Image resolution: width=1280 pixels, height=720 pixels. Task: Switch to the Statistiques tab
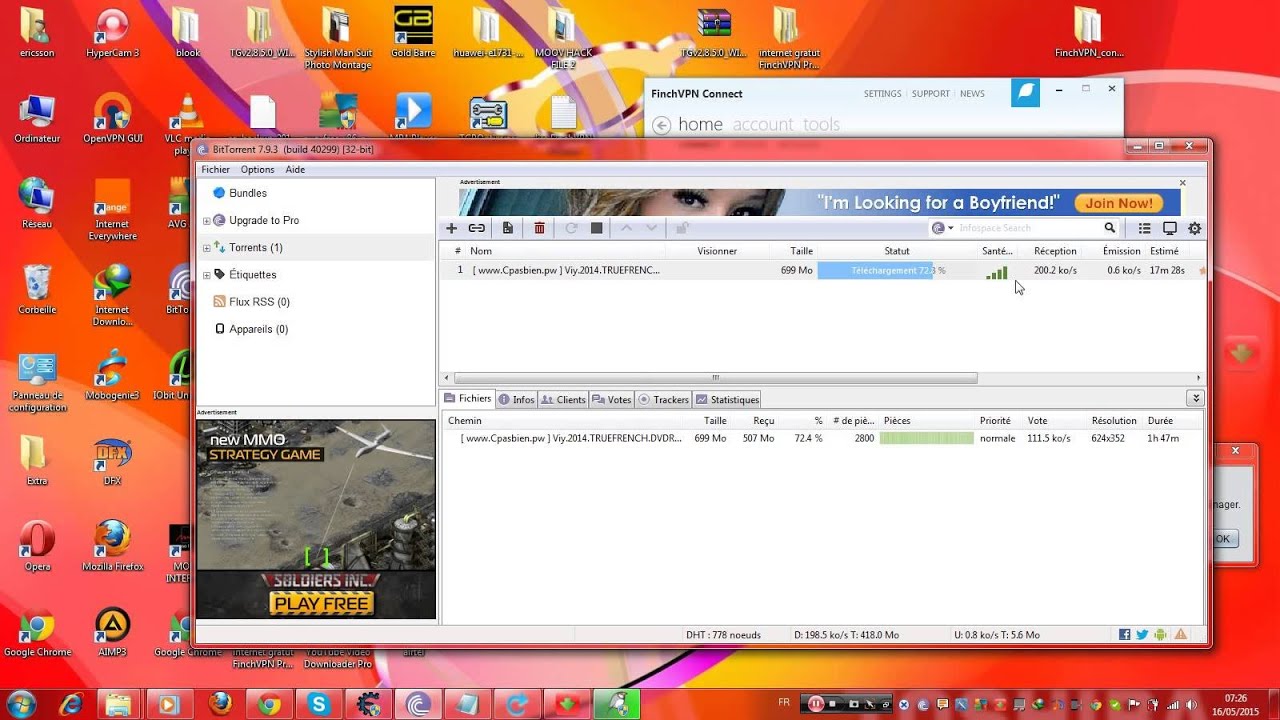(727, 399)
